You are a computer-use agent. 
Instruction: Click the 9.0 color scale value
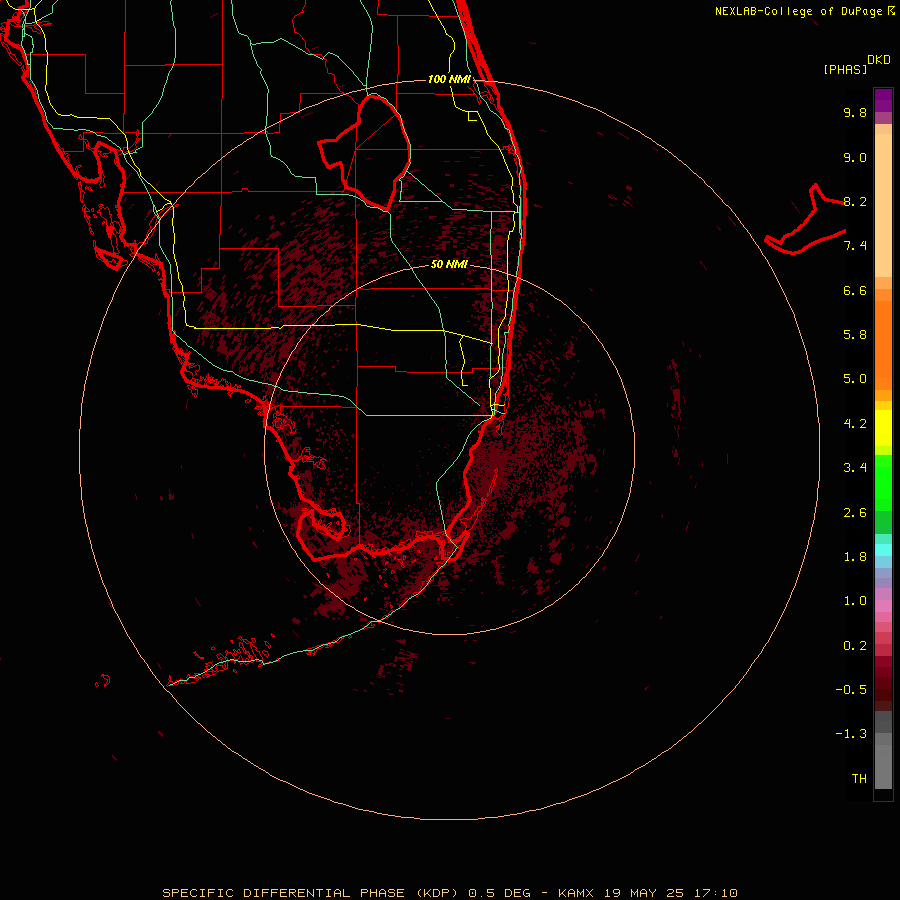tap(855, 157)
